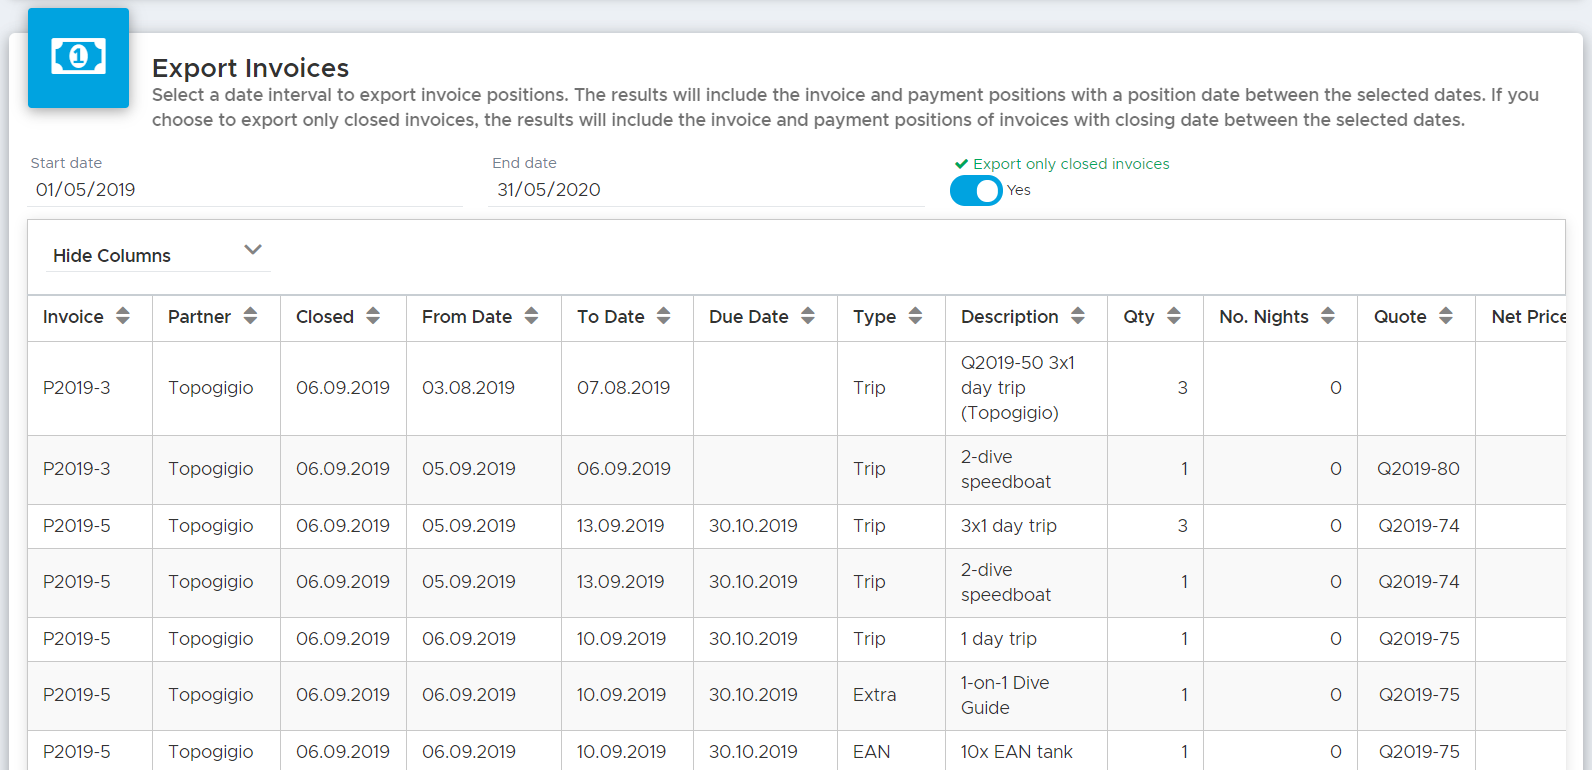The image size is (1592, 770).
Task: Sort by No. Nights sort icon
Action: [1328, 316]
